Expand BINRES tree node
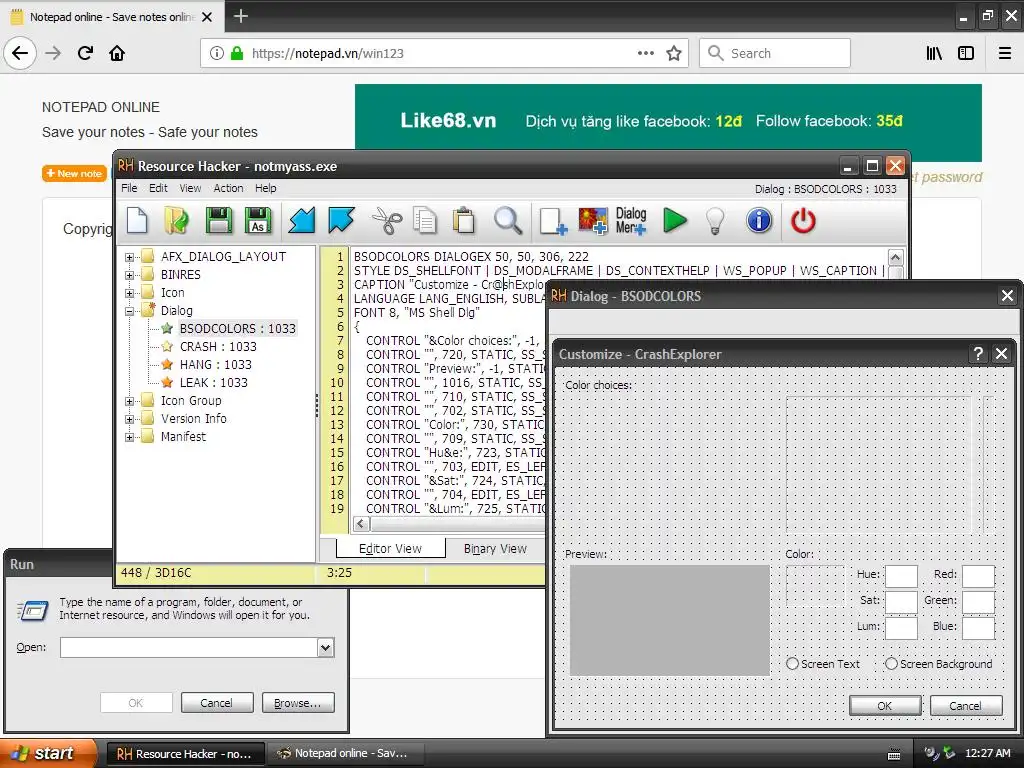The image size is (1024, 768). [x=129, y=276]
